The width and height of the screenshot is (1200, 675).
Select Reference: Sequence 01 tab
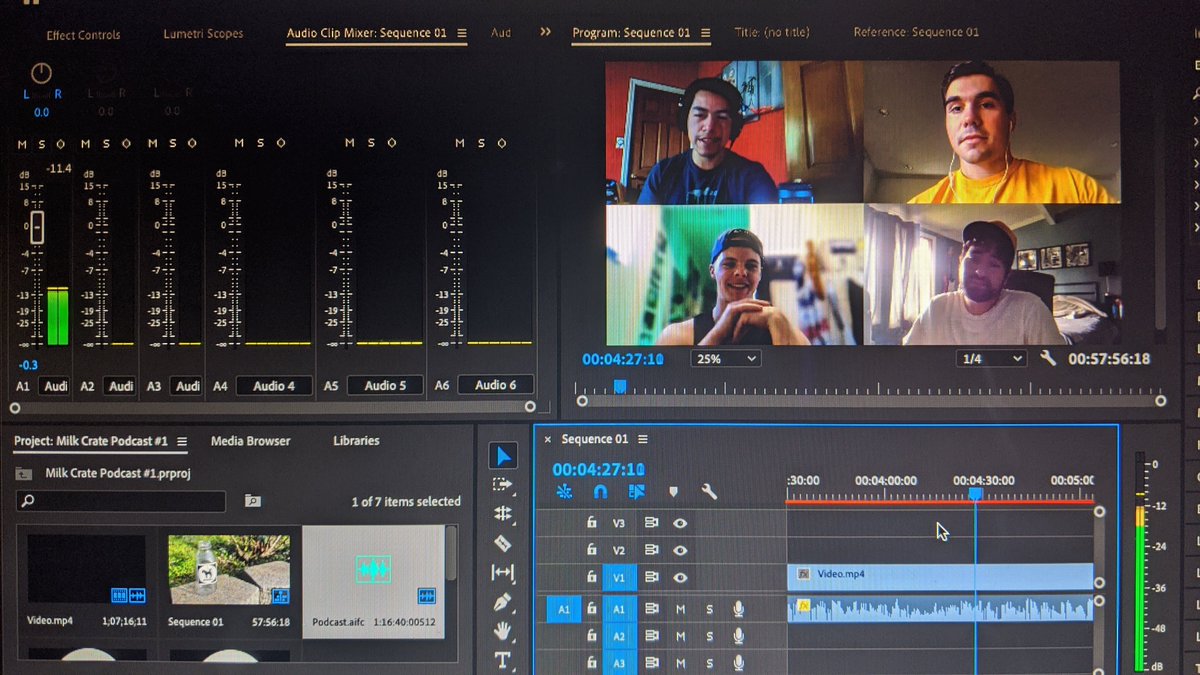tap(916, 33)
